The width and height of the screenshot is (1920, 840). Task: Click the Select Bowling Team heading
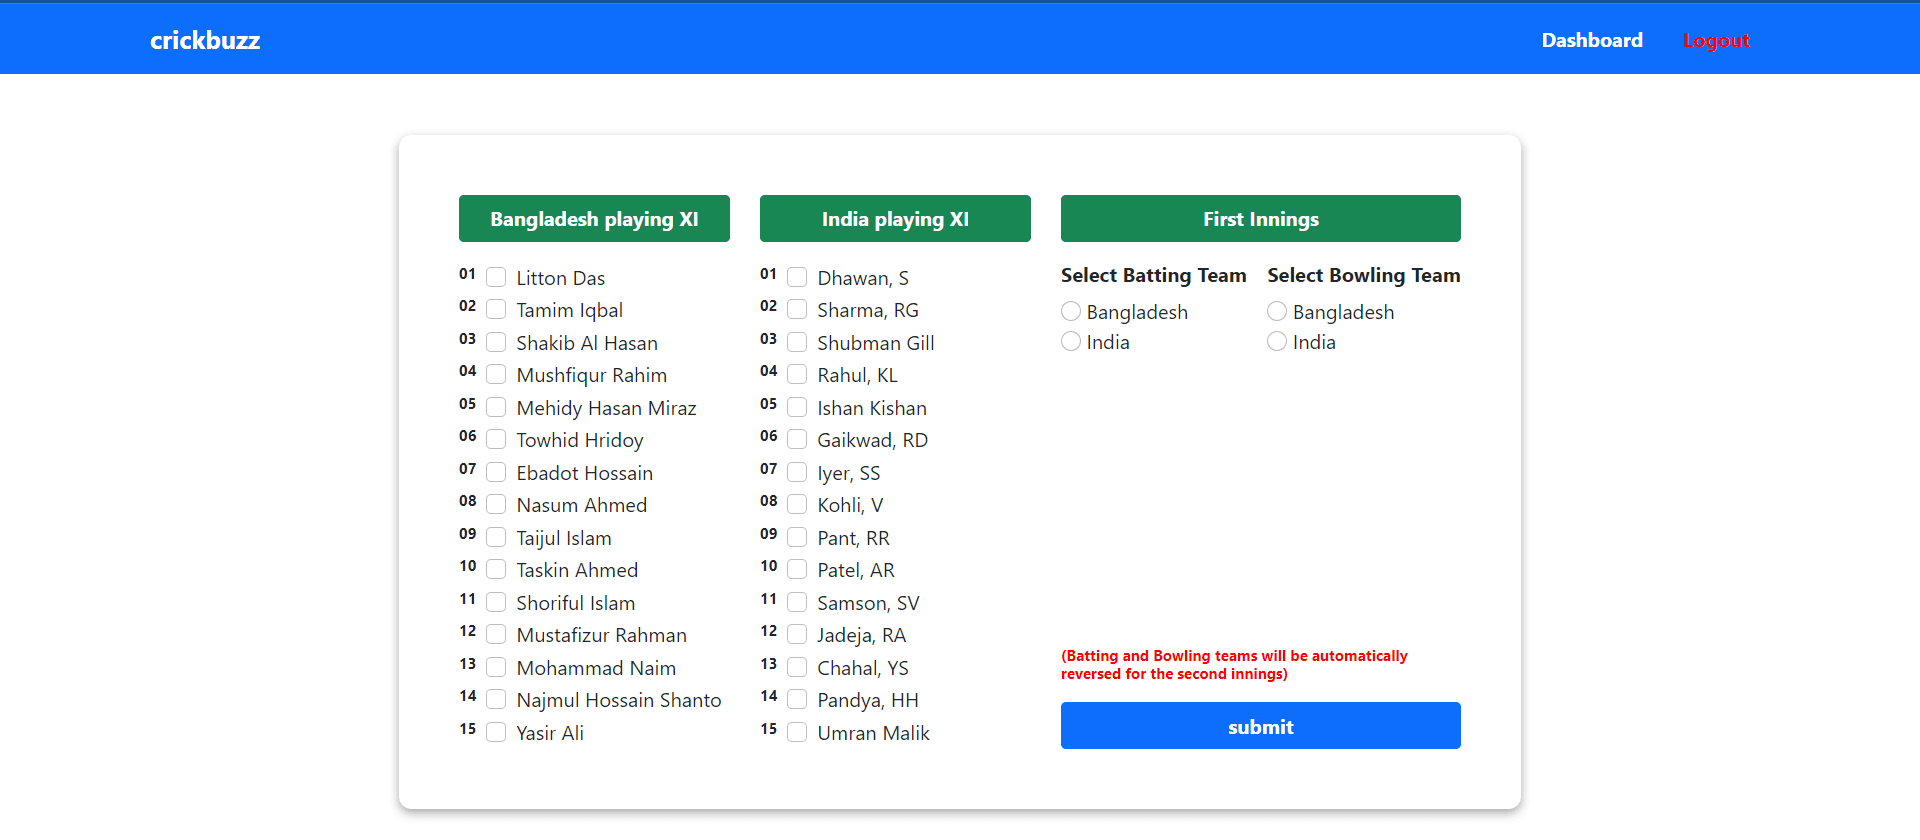coord(1364,275)
